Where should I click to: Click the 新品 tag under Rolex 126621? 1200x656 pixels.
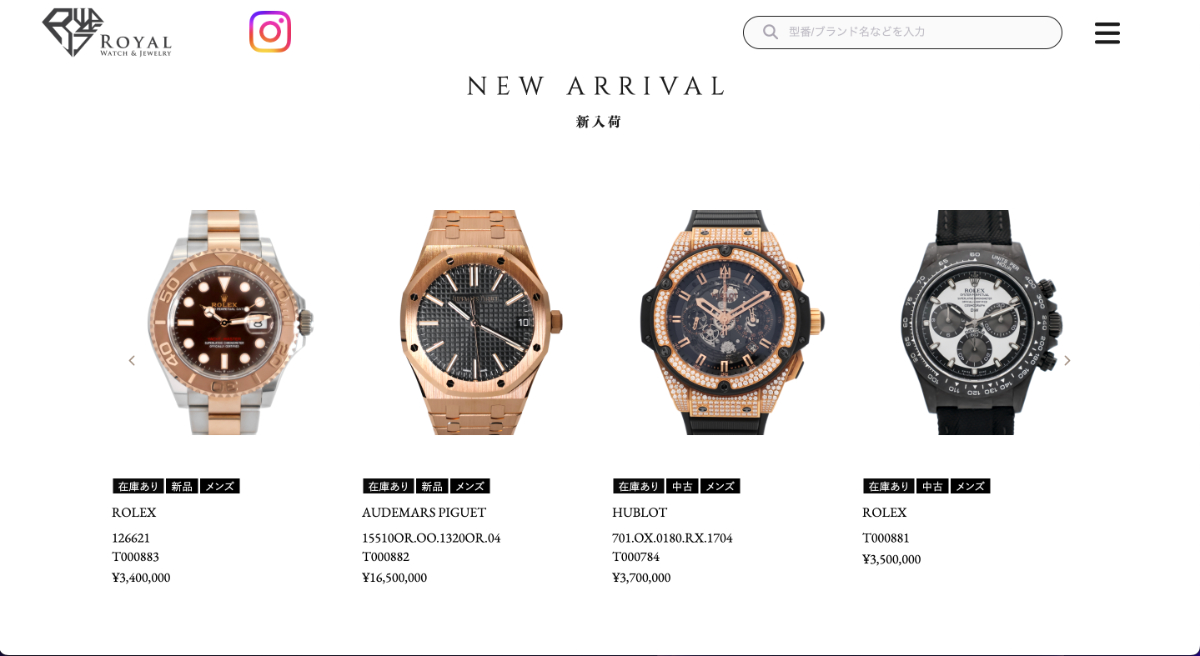182,486
